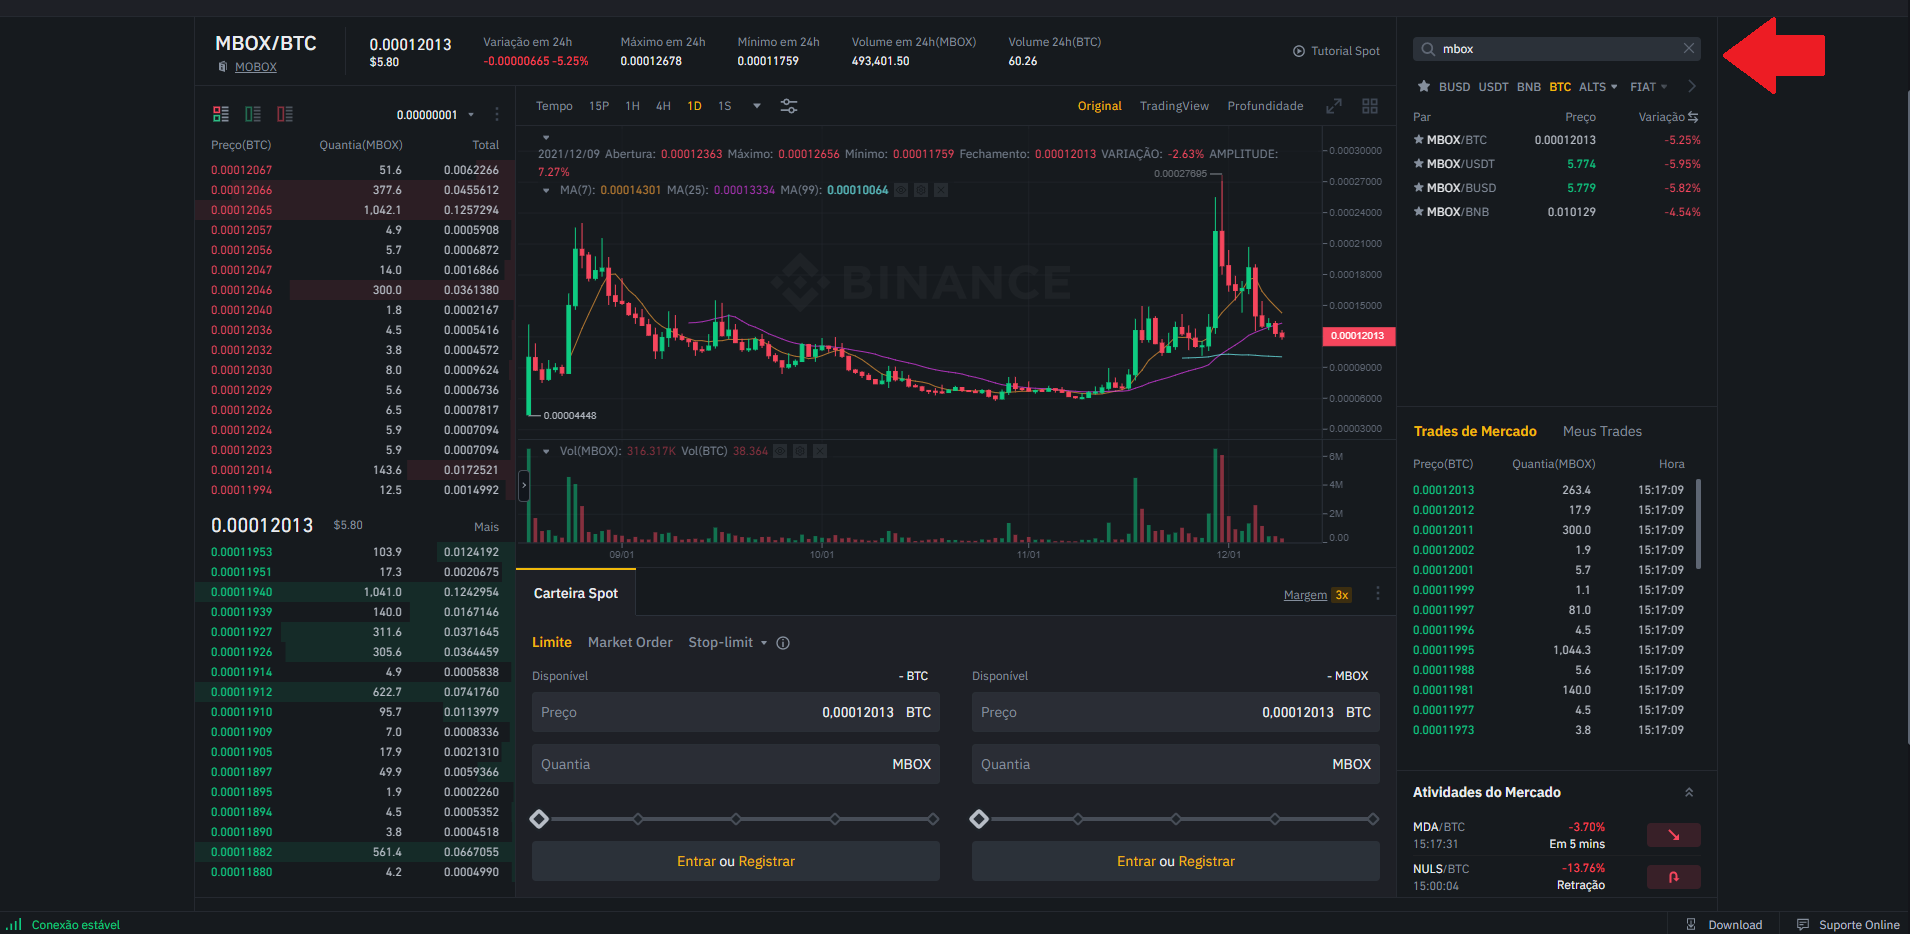1910x934 pixels.
Task: Remove the MA indicator from chart
Action: pos(941,190)
